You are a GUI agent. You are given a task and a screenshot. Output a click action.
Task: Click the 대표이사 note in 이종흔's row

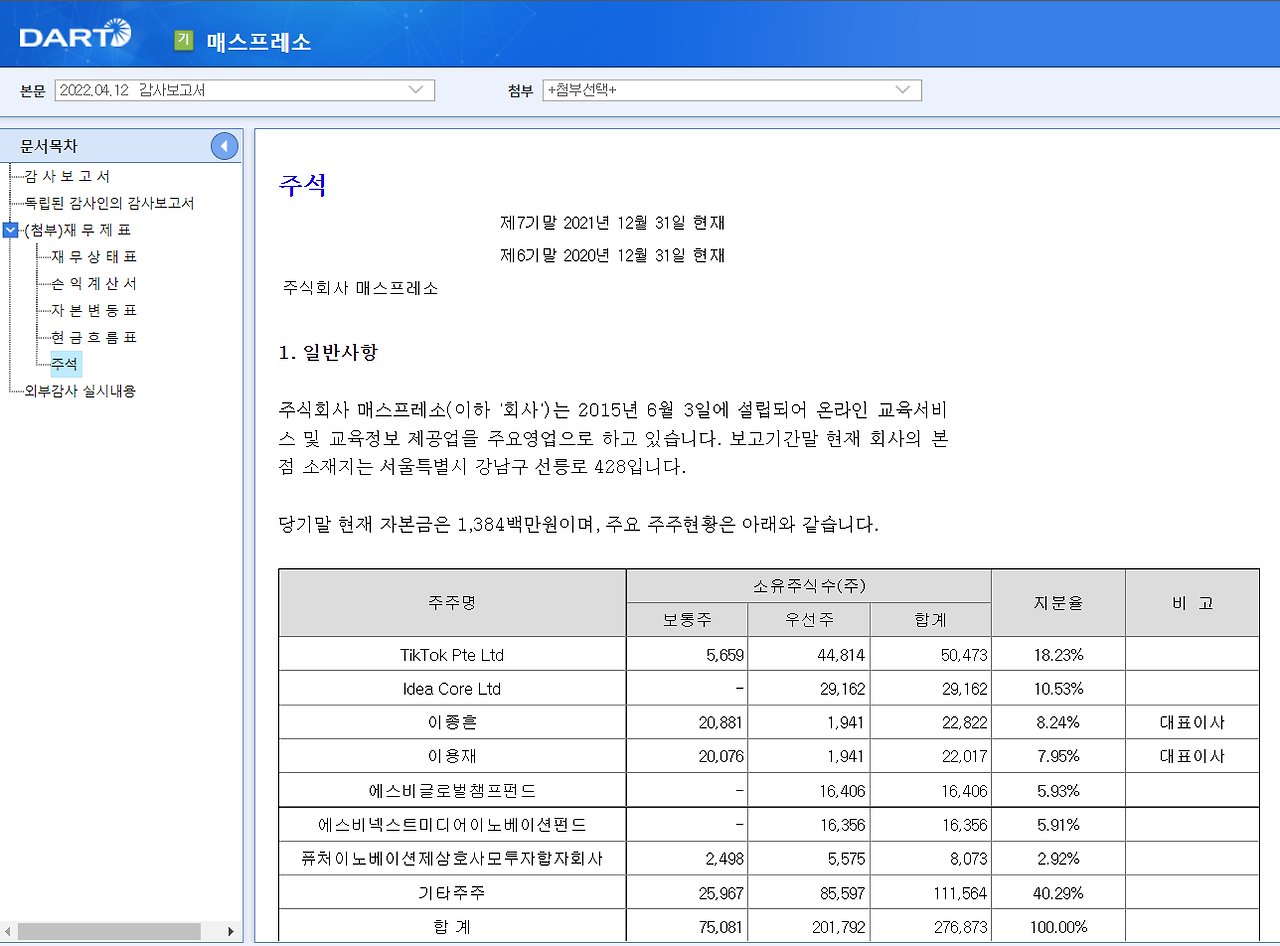click(1192, 723)
